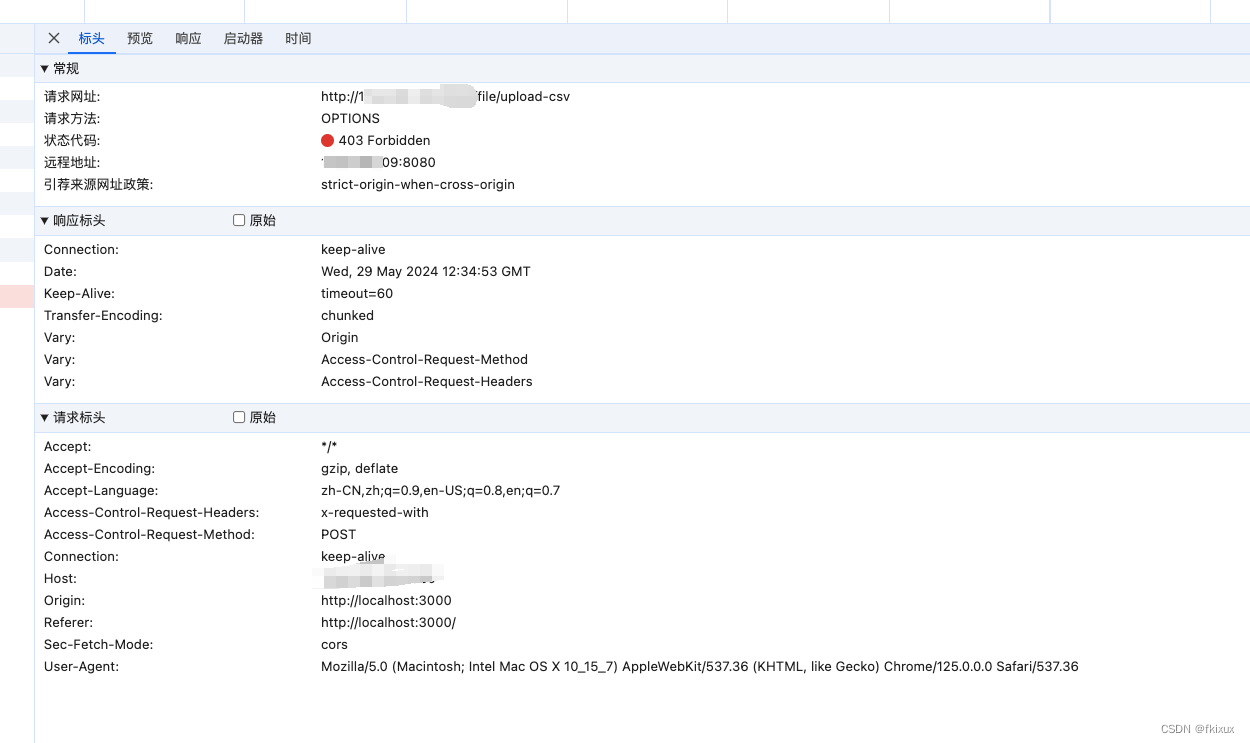Viewport: 1250px width, 743px height.
Task: Click the Referer value http://localhost:3000/
Action: [388, 622]
